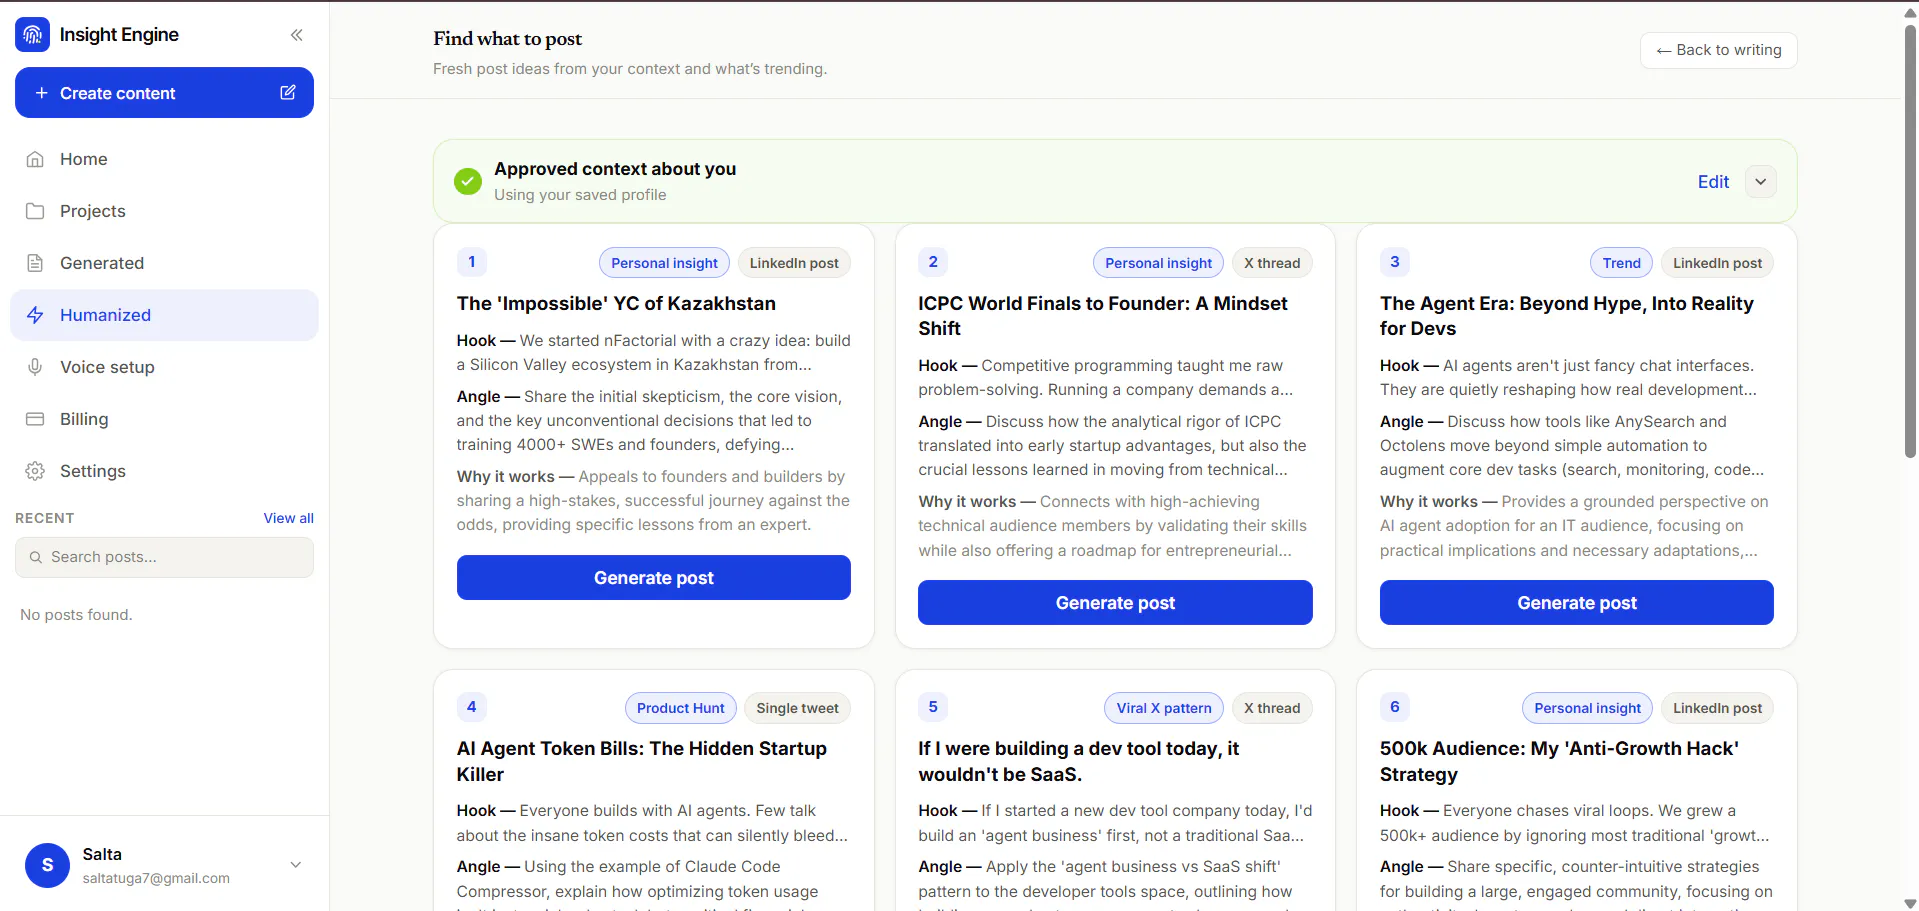Screen dimensions: 1919x911
Task: Click number badge 1 on Kazakhstan card
Action: click(x=472, y=262)
